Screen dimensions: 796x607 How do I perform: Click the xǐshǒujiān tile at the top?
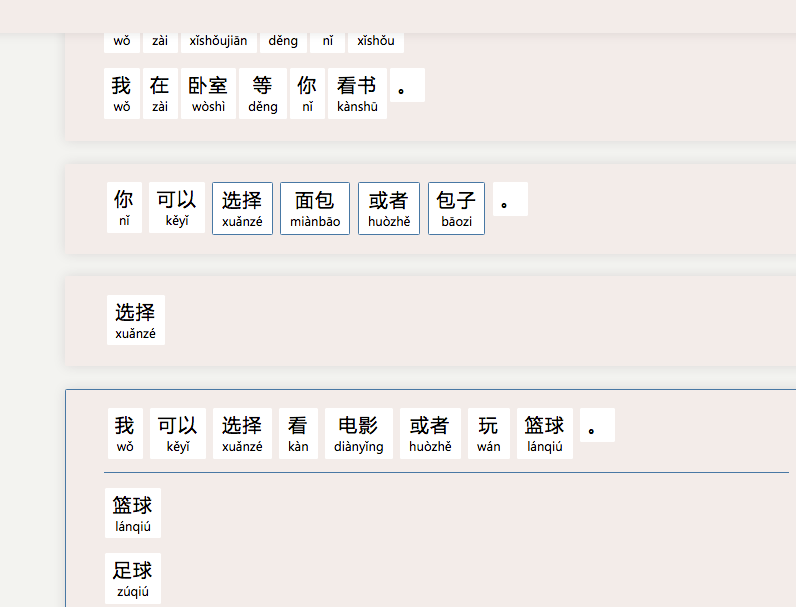click(x=218, y=41)
